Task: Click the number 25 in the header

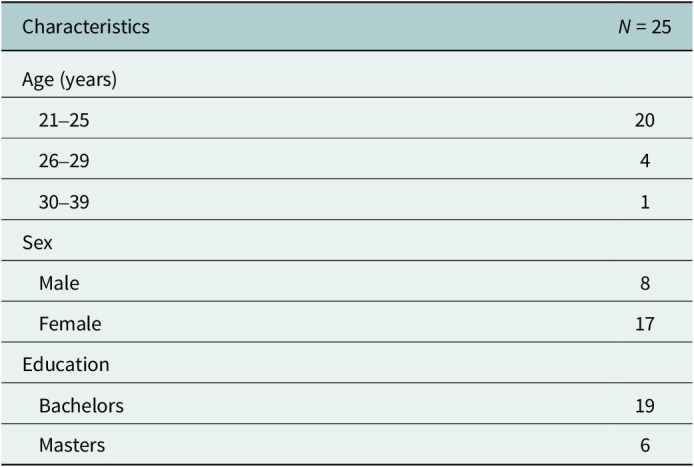Action: pyautogui.click(x=660, y=27)
